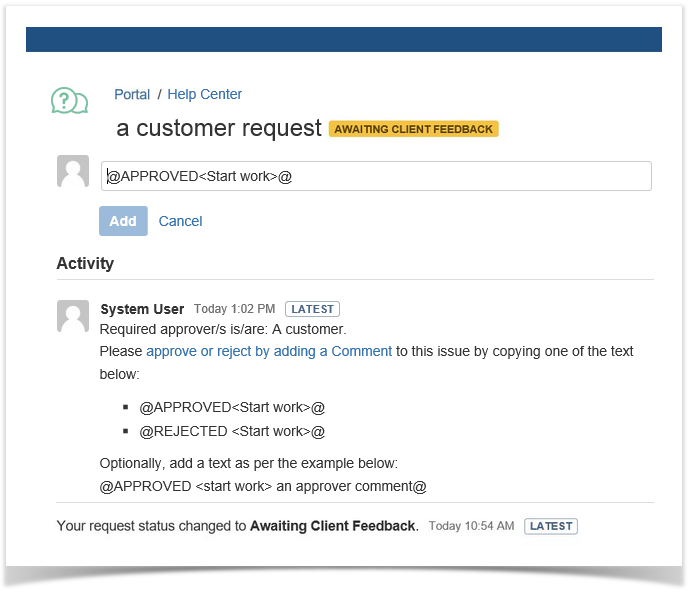
Task: Click LATEST badge next to 10:54 AM
Action: tap(551, 526)
